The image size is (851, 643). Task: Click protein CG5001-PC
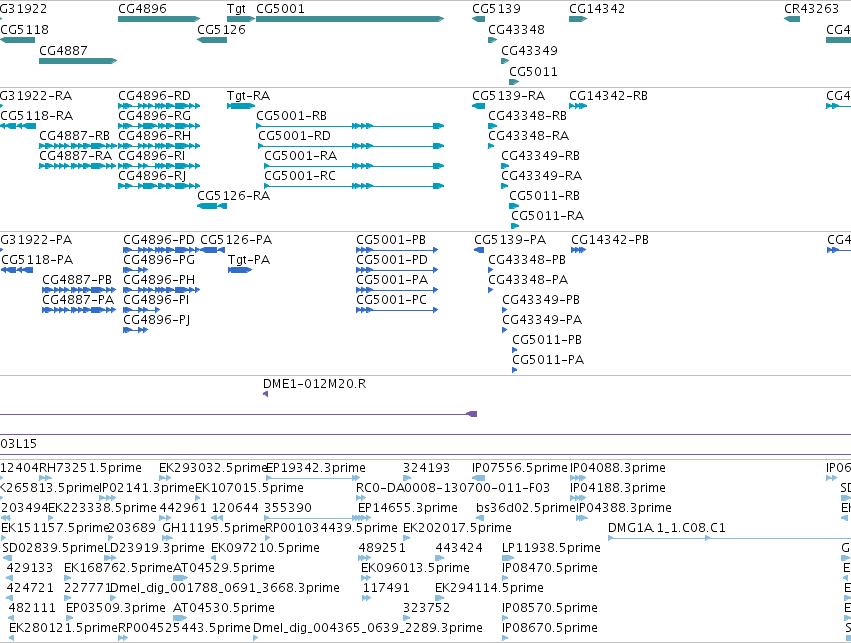[397, 310]
